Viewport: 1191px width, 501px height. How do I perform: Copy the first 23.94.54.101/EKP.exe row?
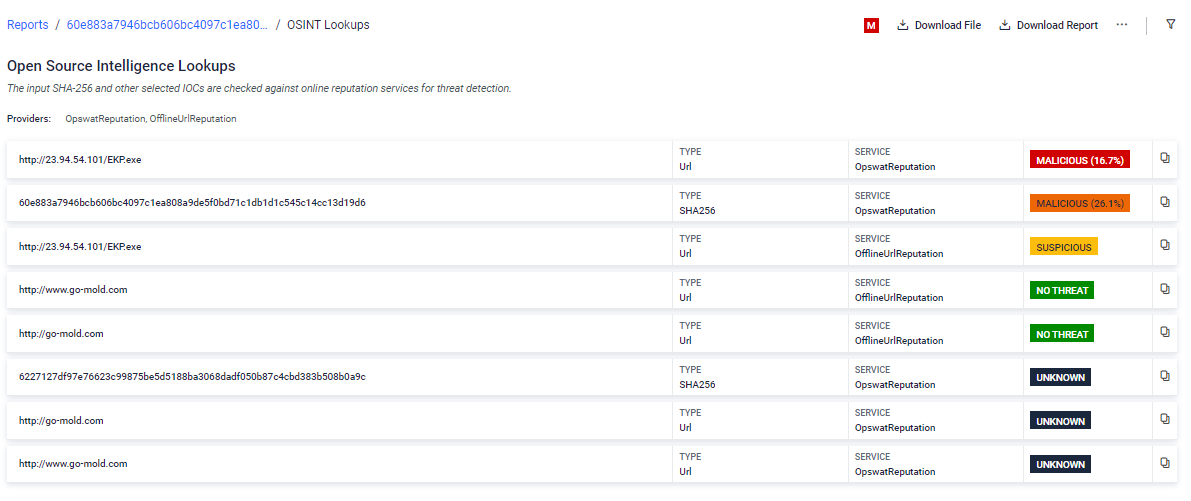1165,159
